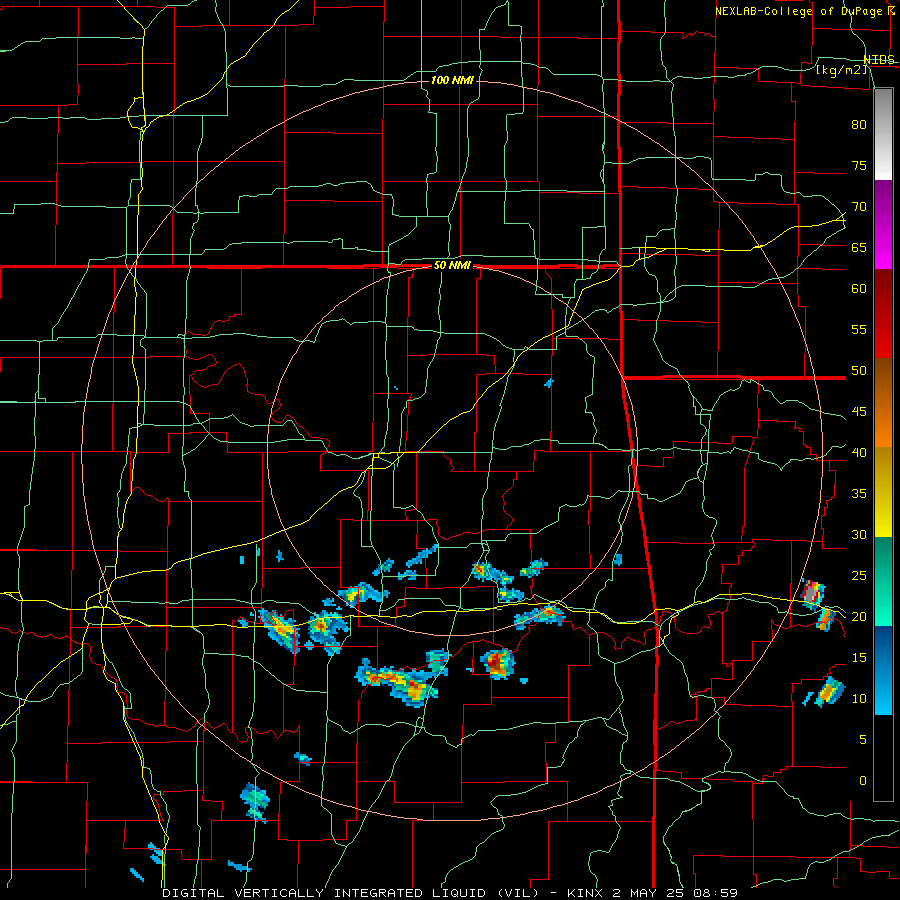The image size is (900, 900).
Task: Click the [kg/m2] units label
Action: (x=841, y=69)
